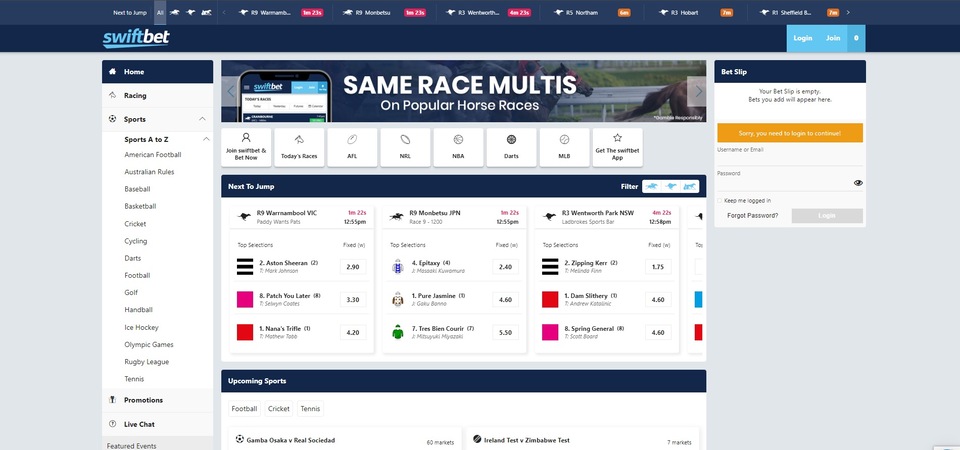
Task: Add Epitaxy at 2.40 odds
Action: [506, 267]
